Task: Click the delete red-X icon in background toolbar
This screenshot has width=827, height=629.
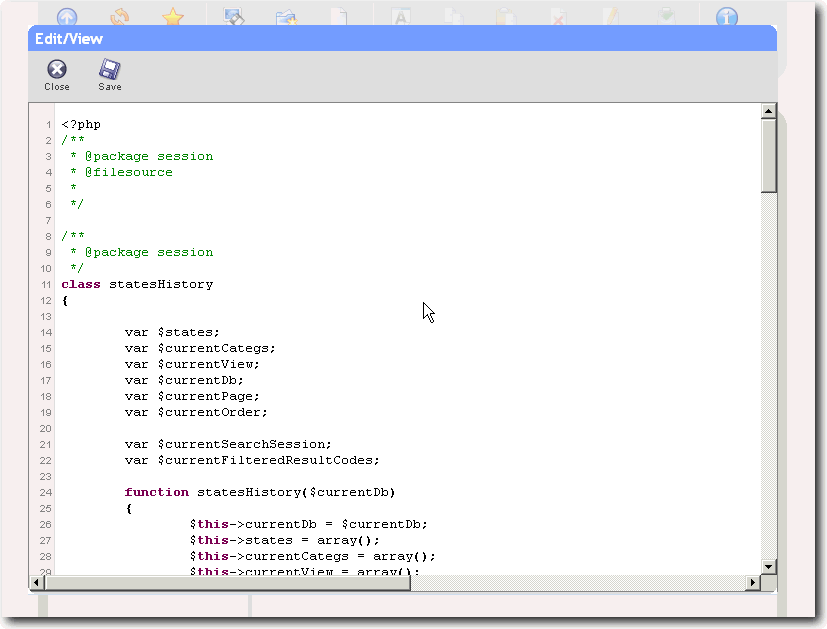Action: point(559,17)
